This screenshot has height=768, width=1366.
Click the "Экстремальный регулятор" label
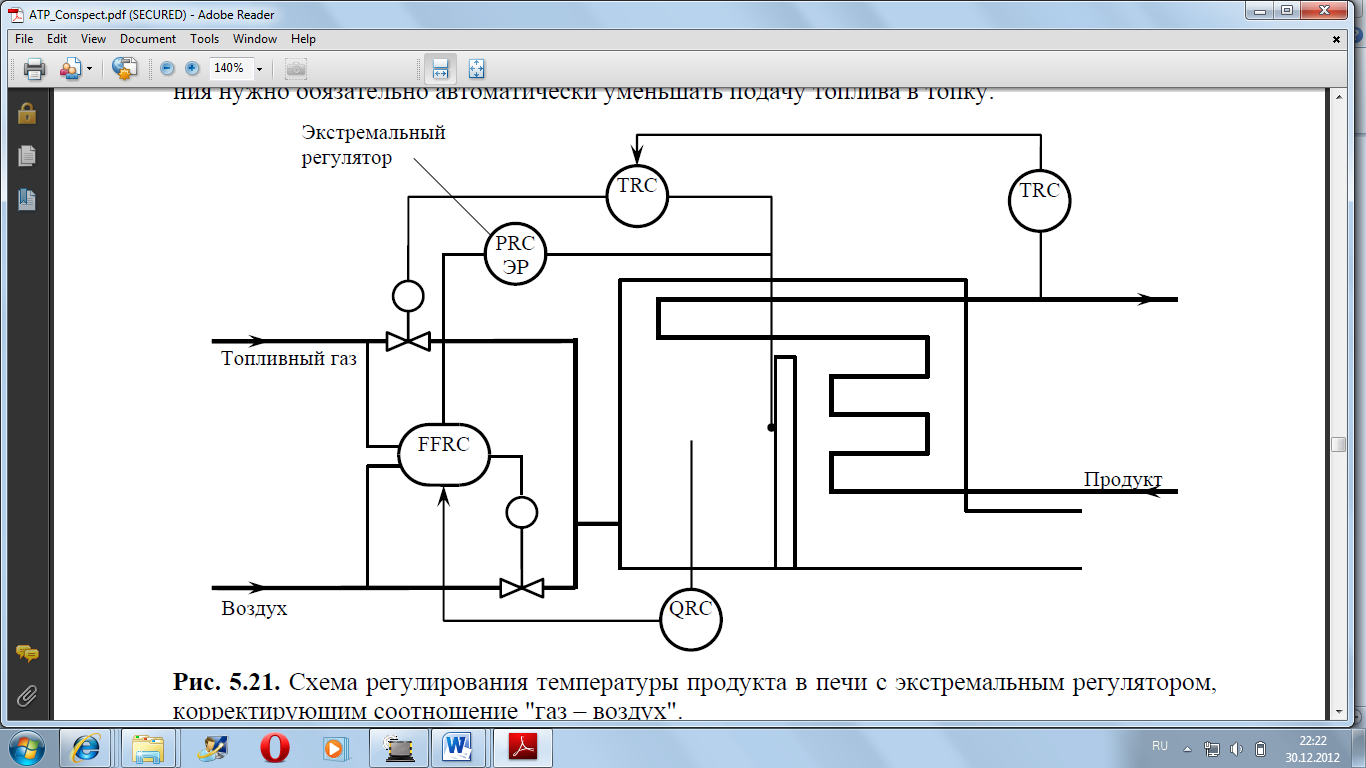click(373, 145)
